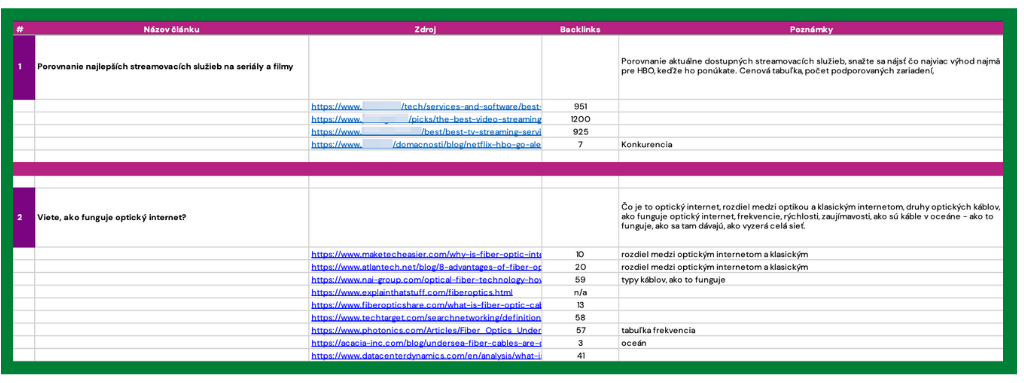Screen dimensions: 1024x383
Task: Open the best-tv-streaming-services link
Action: [426, 131]
